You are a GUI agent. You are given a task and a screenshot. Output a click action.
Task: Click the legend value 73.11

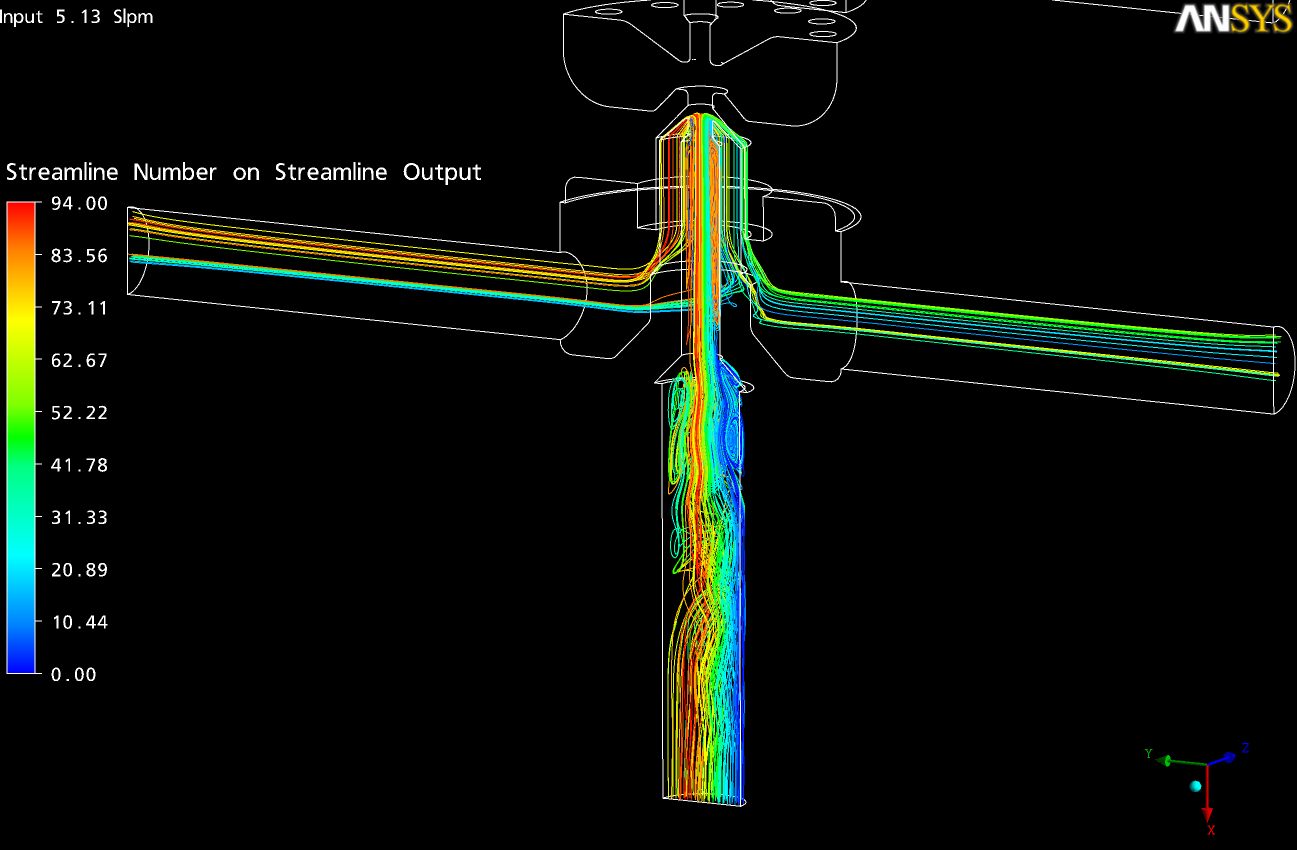[x=79, y=308]
